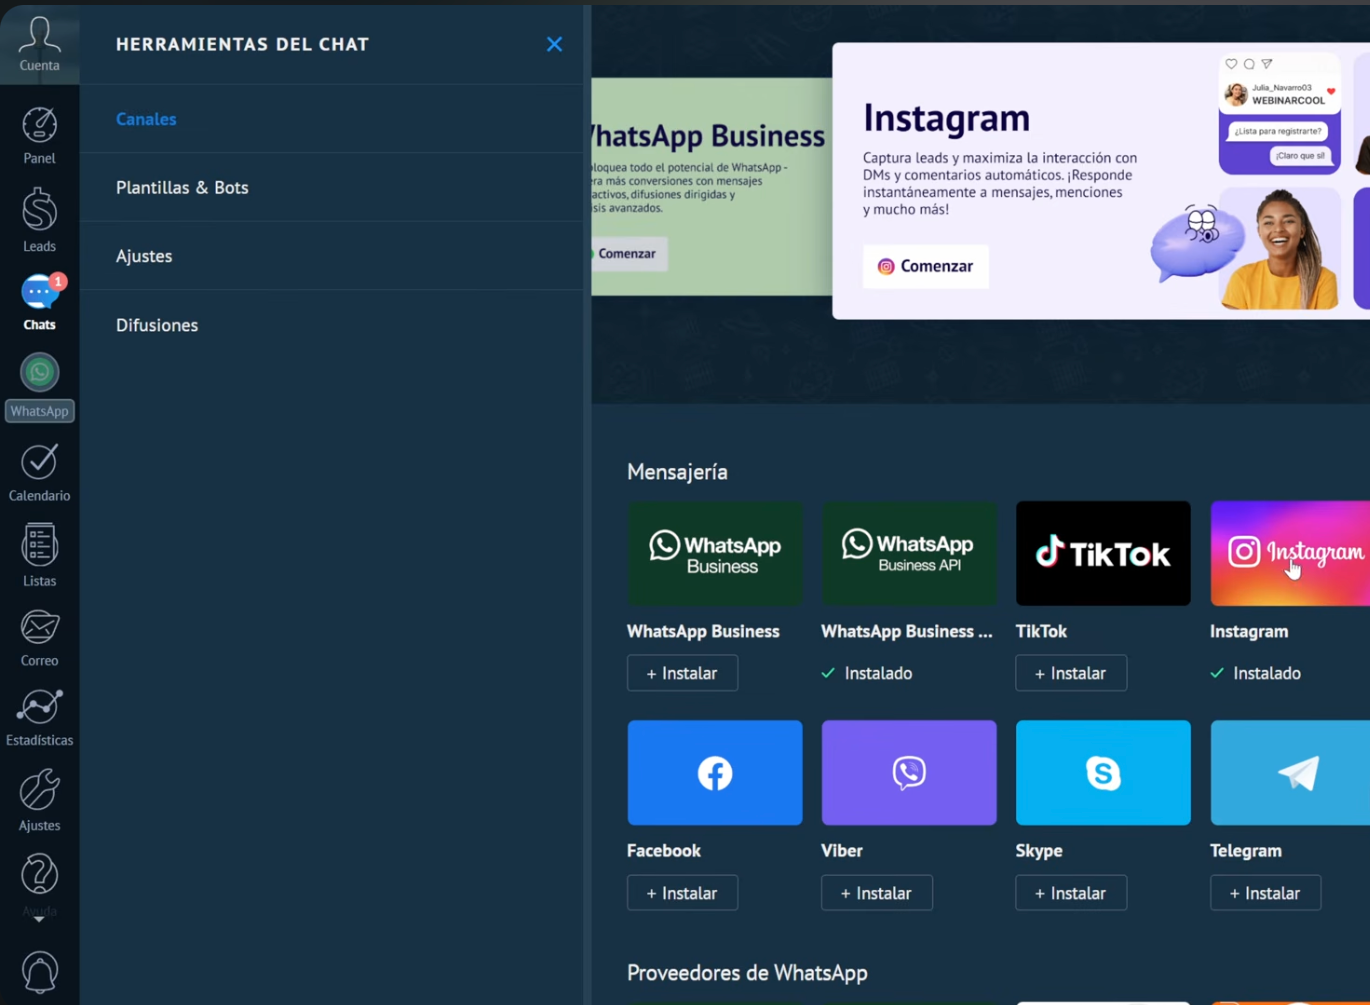The width and height of the screenshot is (1370, 1005).
Task: Install the TikTok integration
Action: [x=1071, y=673]
